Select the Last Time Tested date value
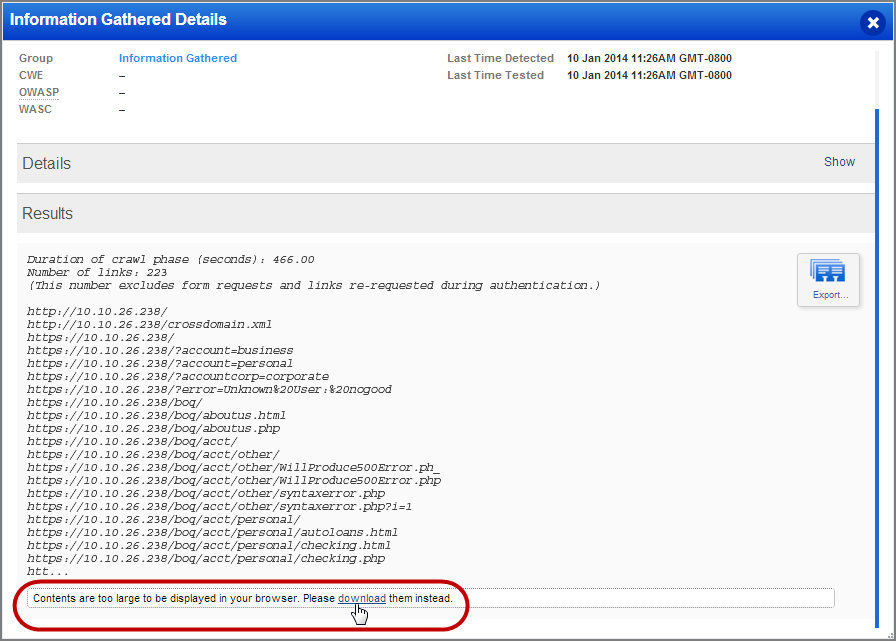 [649, 75]
